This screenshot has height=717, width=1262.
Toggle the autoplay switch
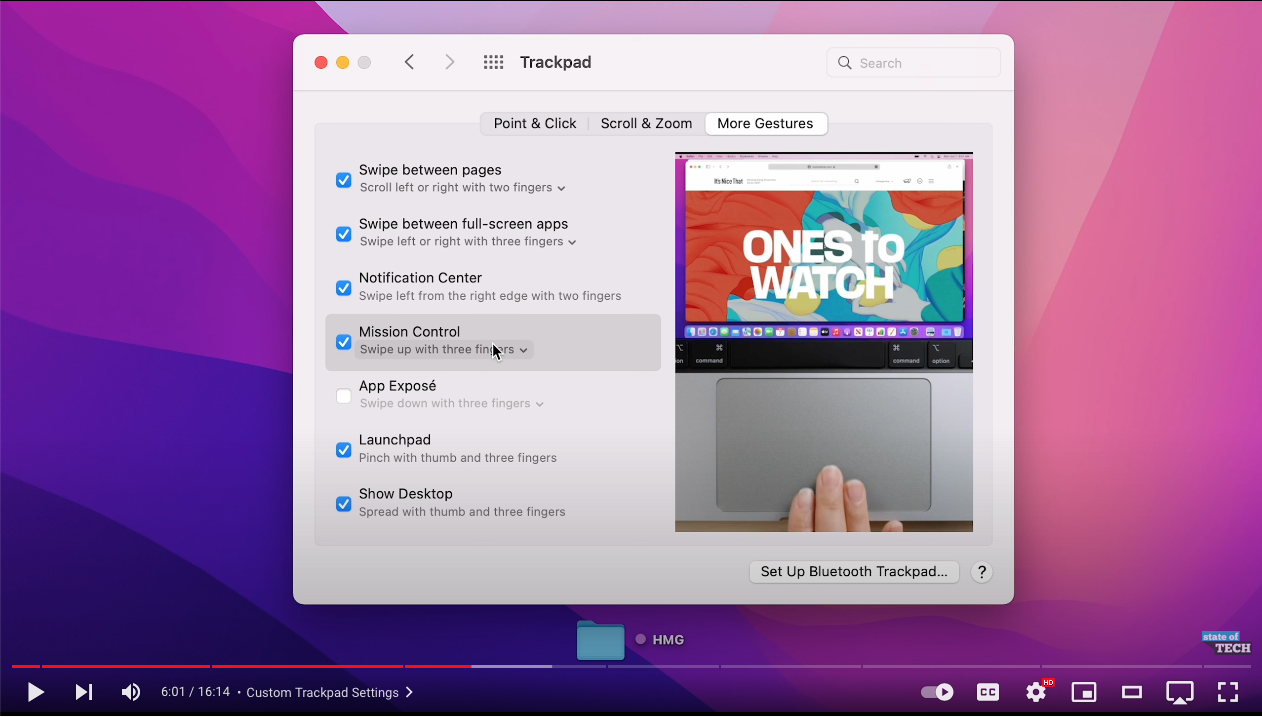coord(937,692)
